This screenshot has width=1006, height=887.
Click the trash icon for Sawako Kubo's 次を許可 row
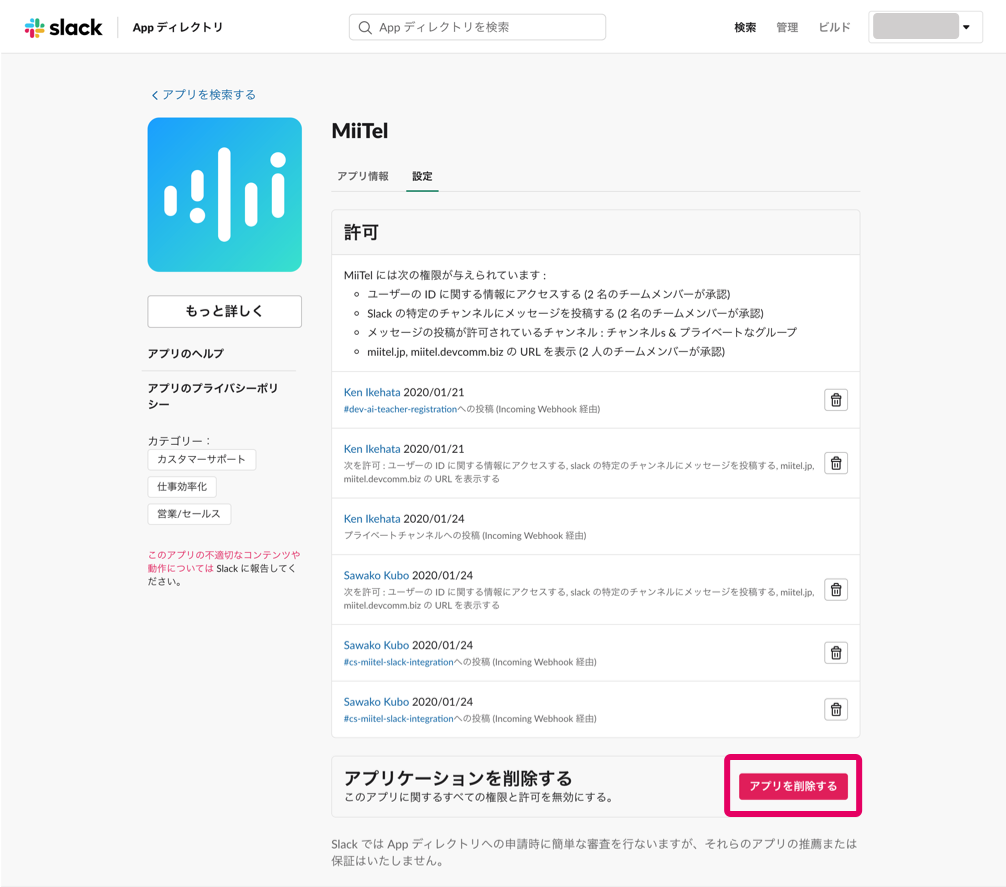pyautogui.click(x=836, y=589)
